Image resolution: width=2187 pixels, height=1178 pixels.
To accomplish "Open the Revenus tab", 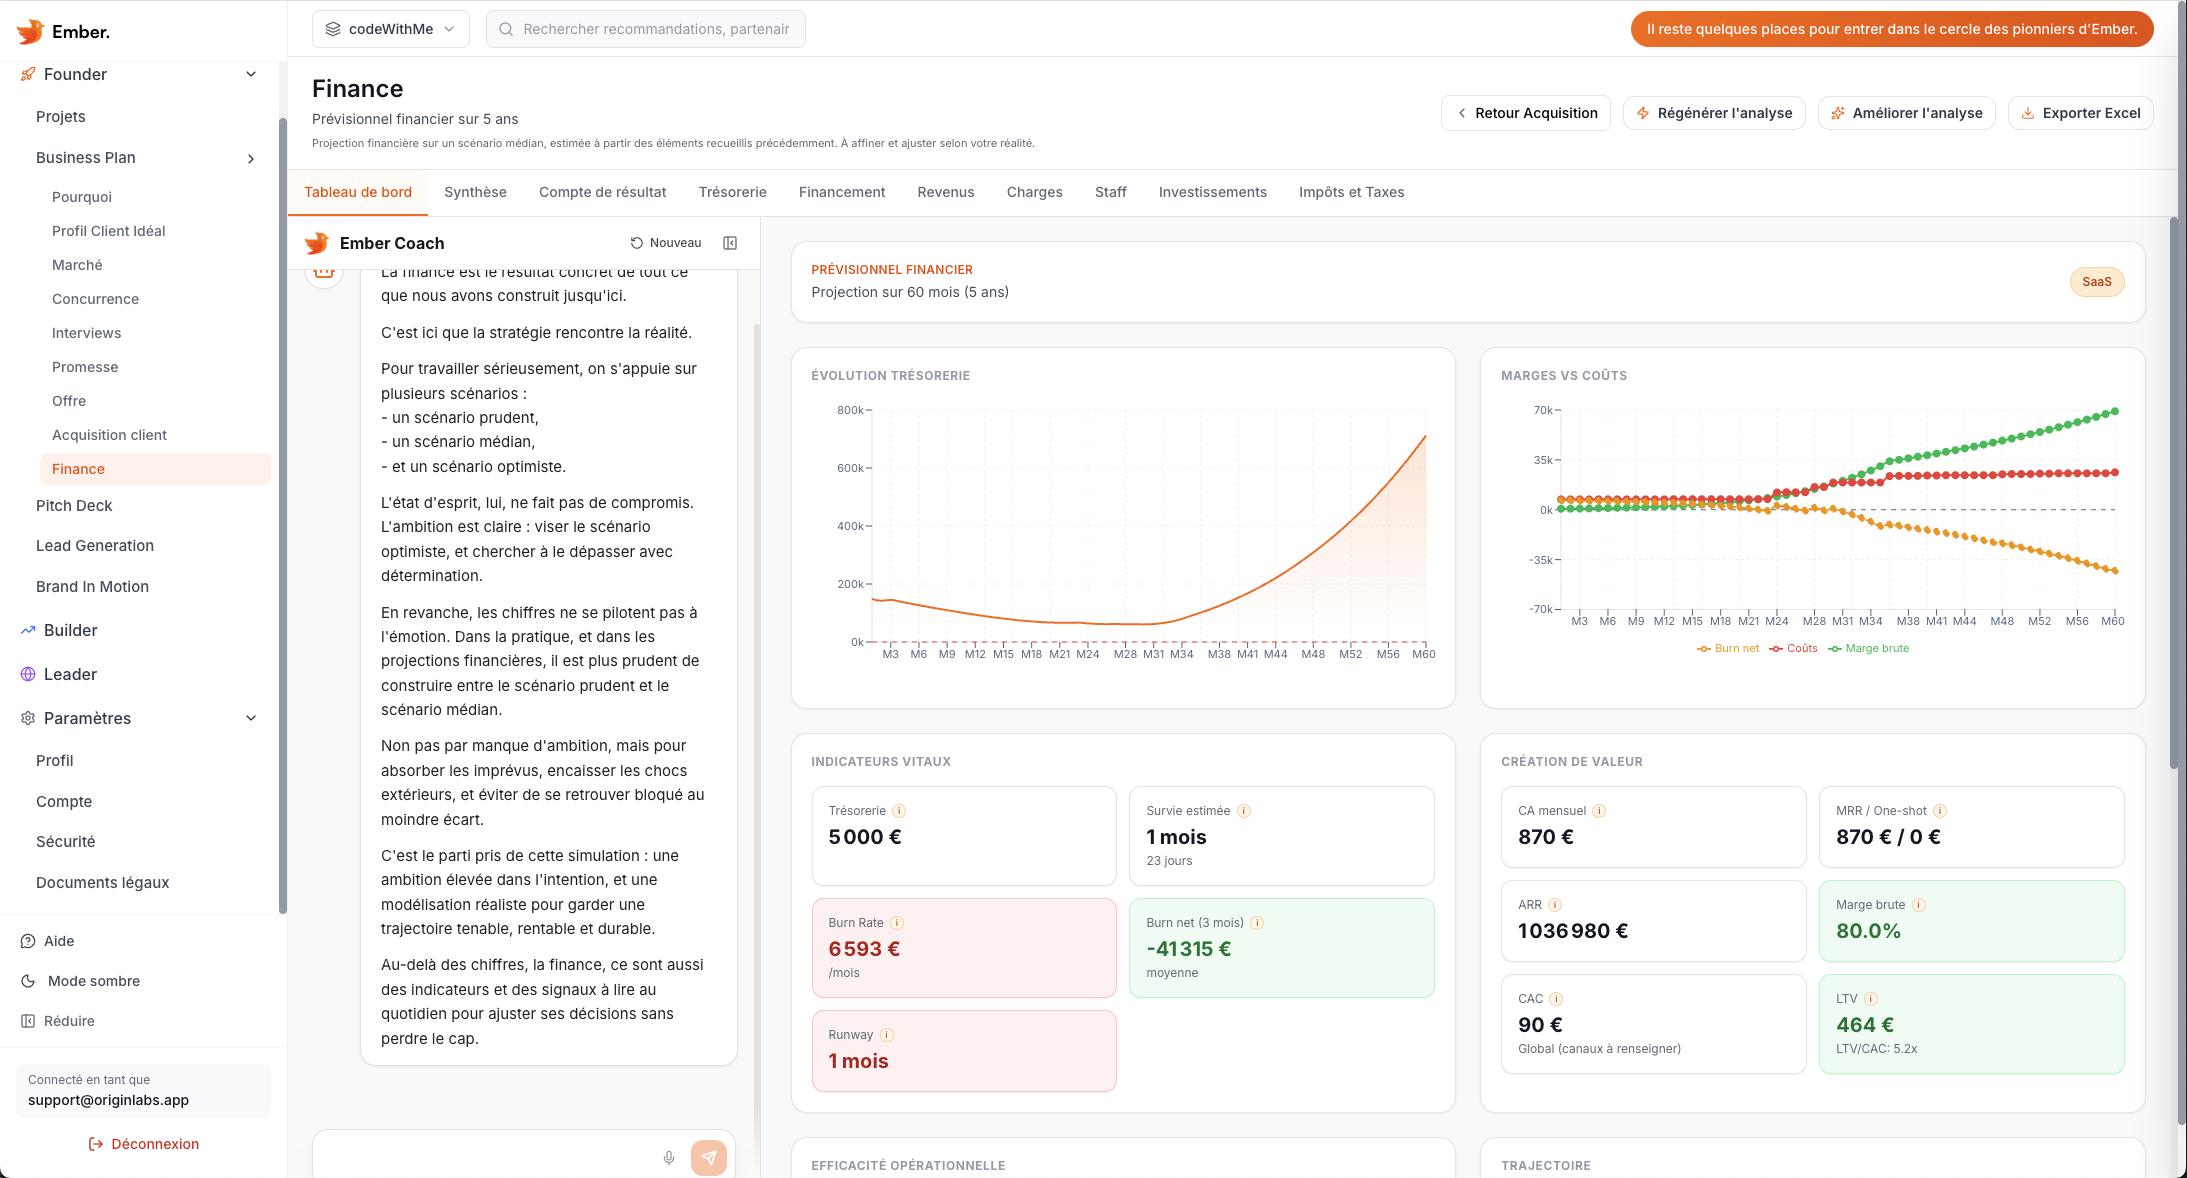I will (945, 192).
